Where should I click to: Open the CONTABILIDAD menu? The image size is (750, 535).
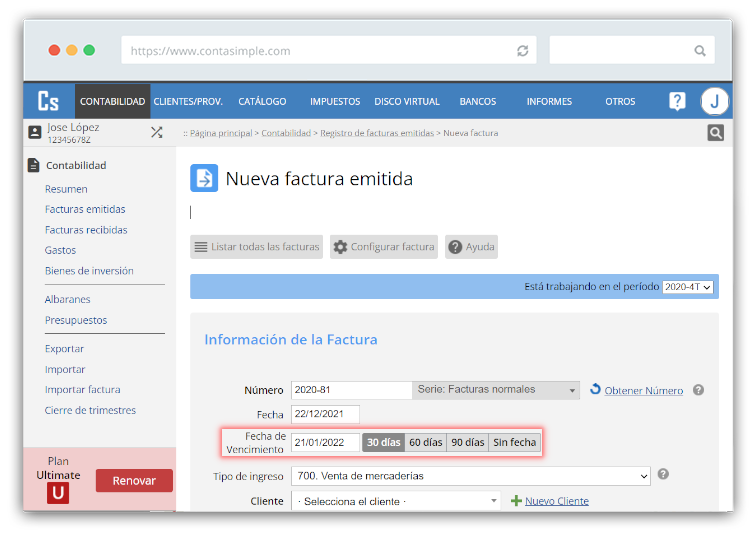click(x=112, y=101)
